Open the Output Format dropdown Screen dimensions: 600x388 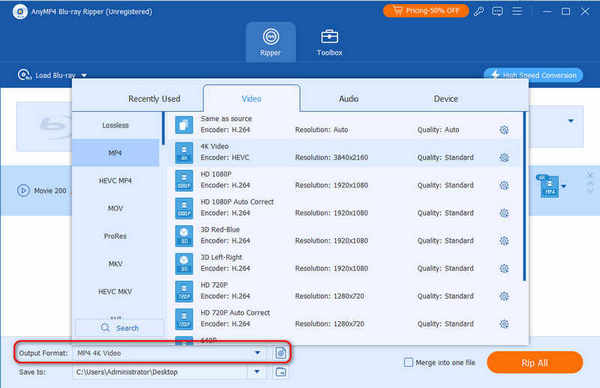point(258,353)
